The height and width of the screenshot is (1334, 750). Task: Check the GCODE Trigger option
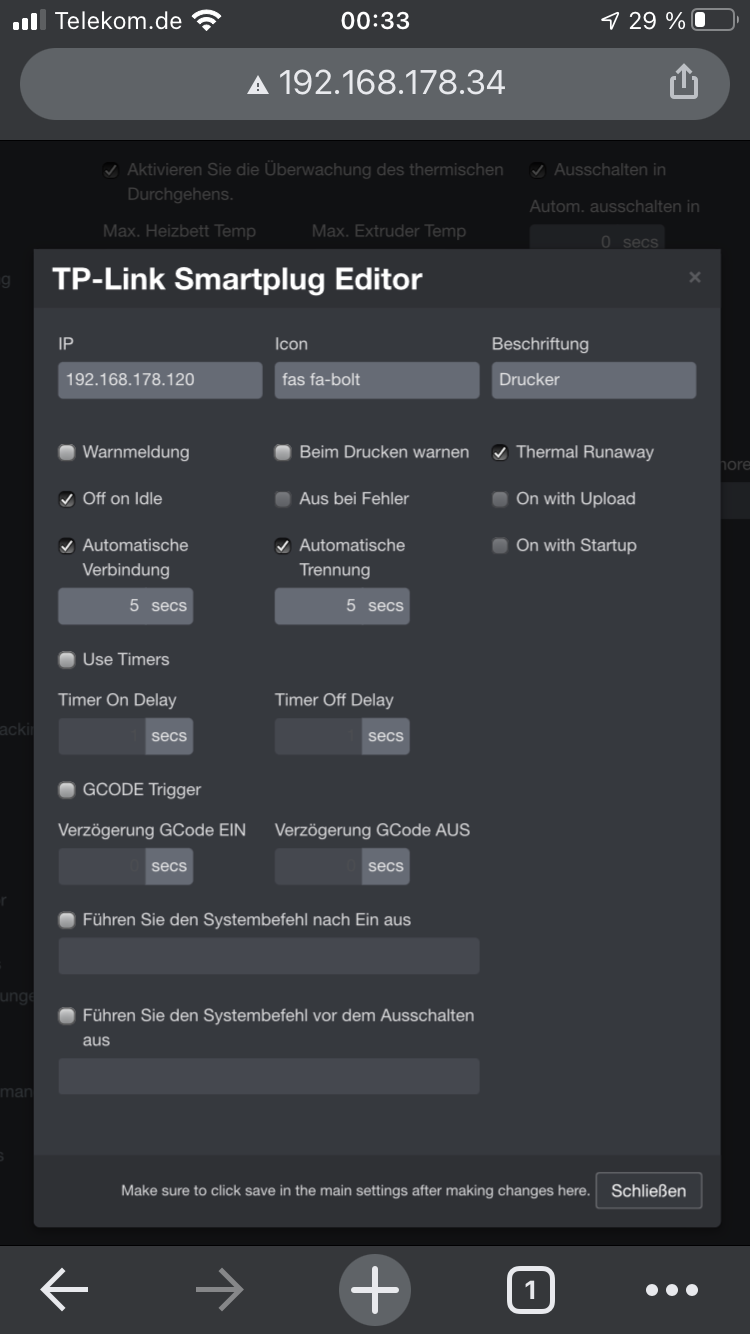(67, 790)
